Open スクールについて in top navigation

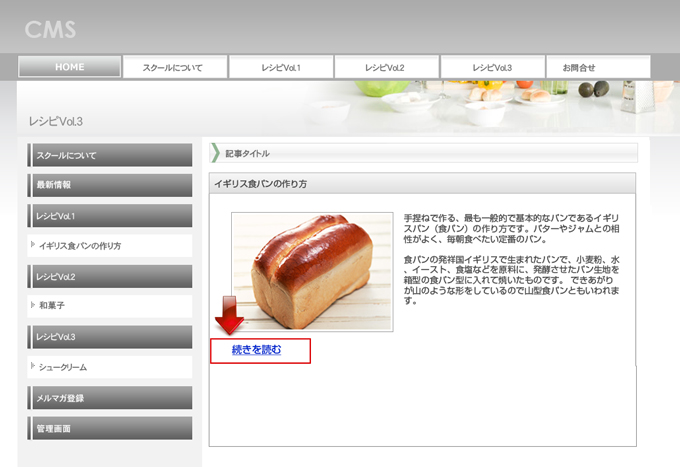coord(173,67)
